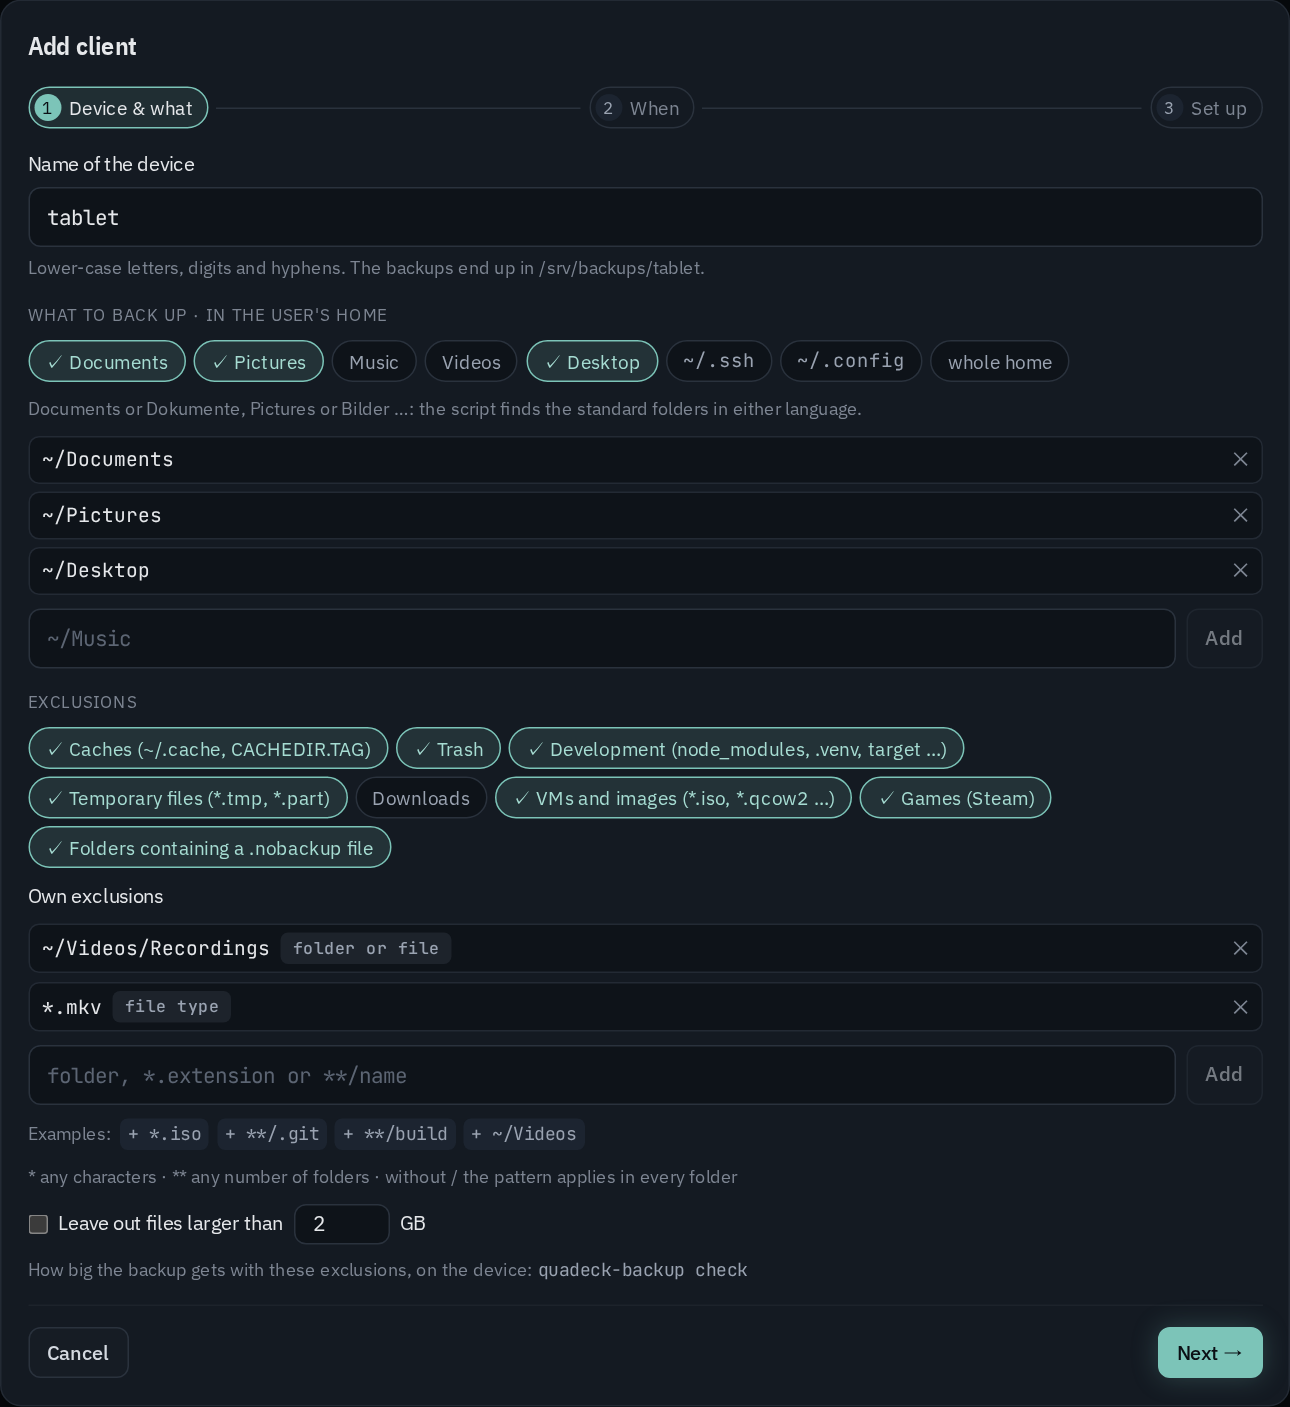
Task: Go to the Device & what step
Action: [x=118, y=108]
